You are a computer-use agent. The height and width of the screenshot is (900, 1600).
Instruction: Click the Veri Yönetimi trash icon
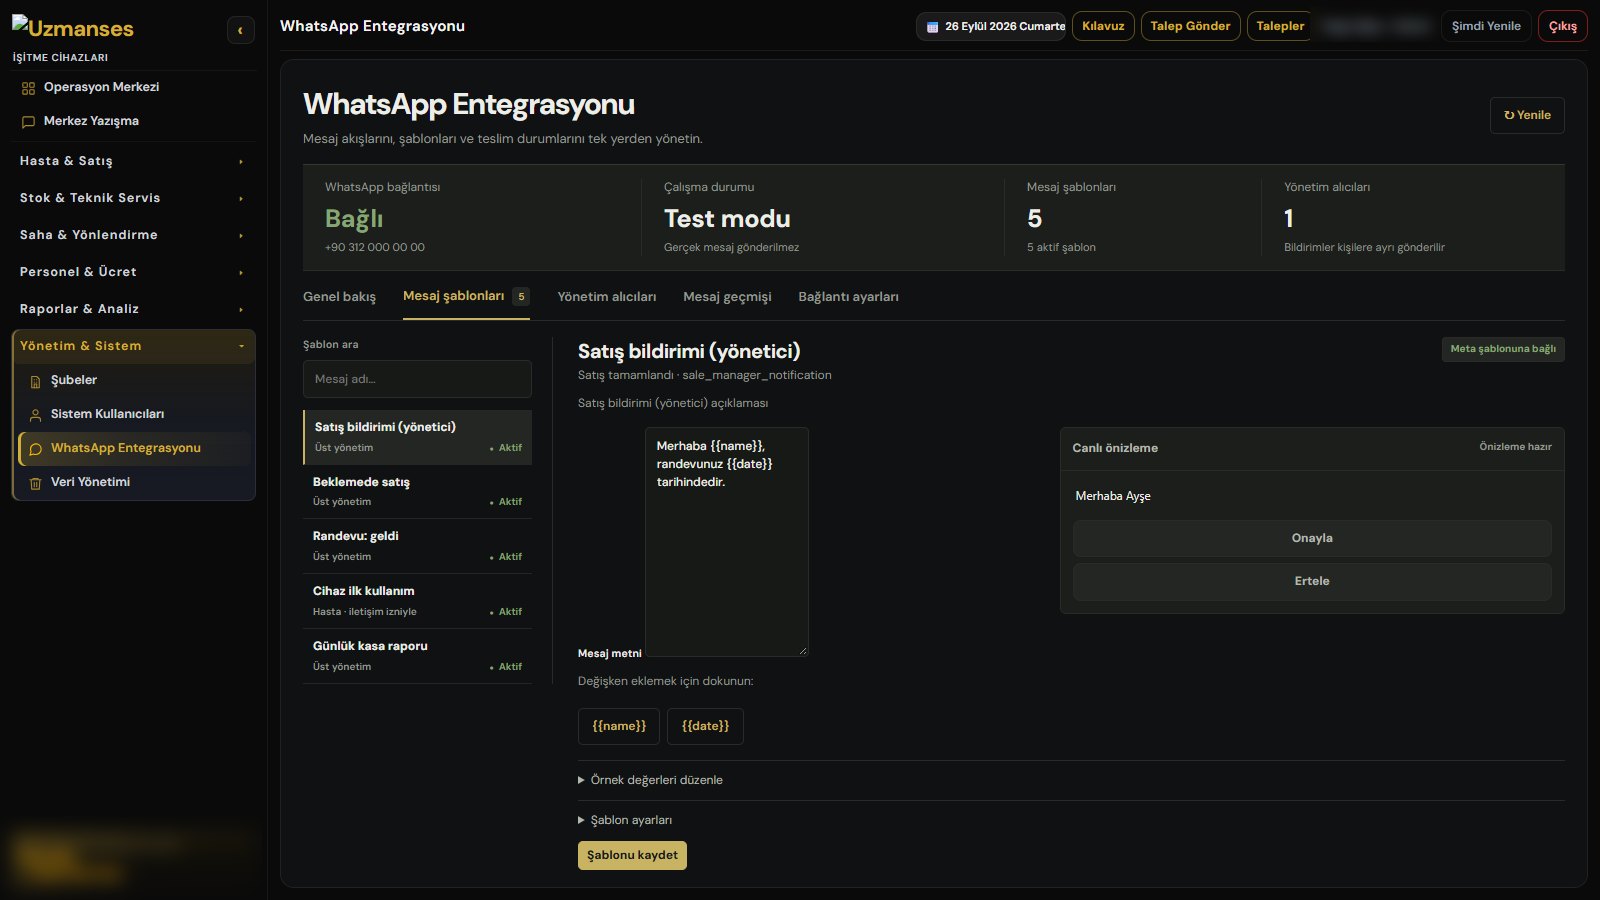[35, 483]
